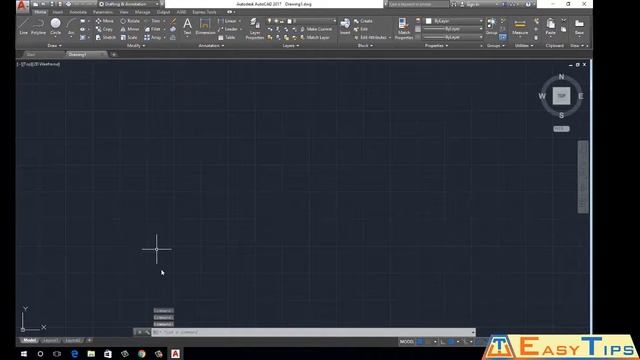
Task: Open the Windows Start menu
Action: pos(24,354)
